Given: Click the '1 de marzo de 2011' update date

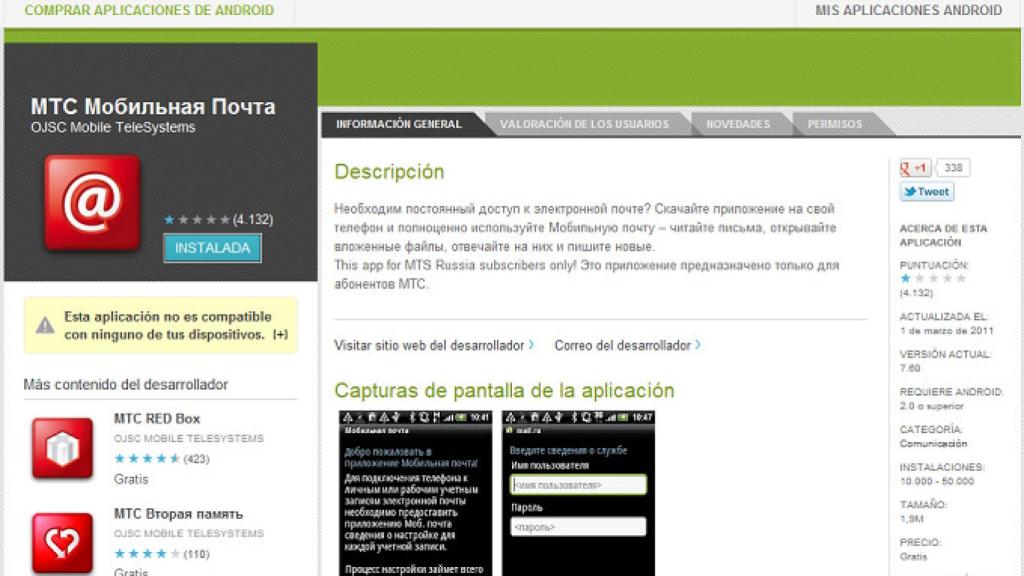Looking at the screenshot, I should pos(946,331).
